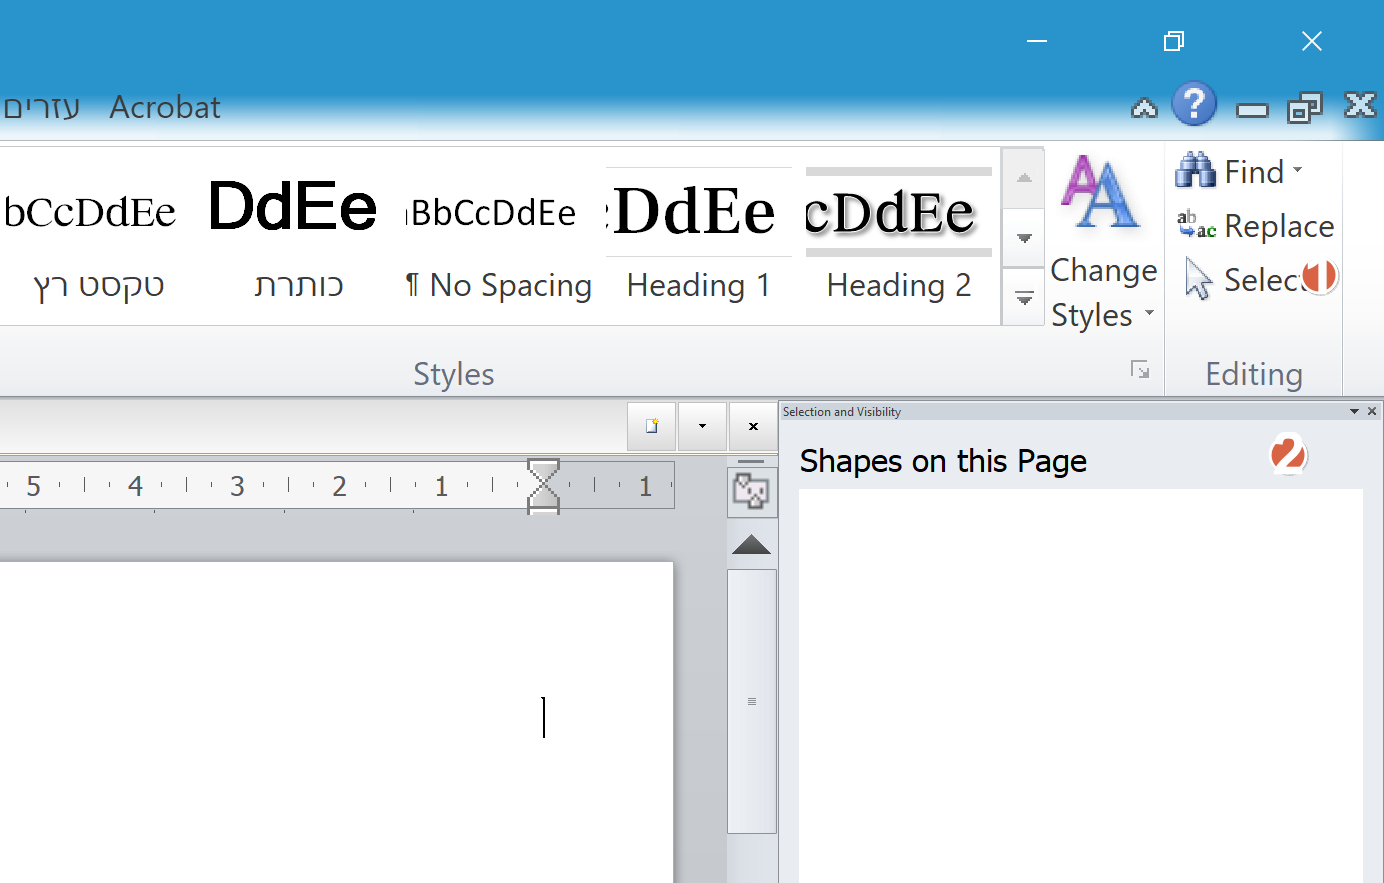Screen dimensions: 1384x883
Task: Open the Select menu in Editing
Action: 1255,280
